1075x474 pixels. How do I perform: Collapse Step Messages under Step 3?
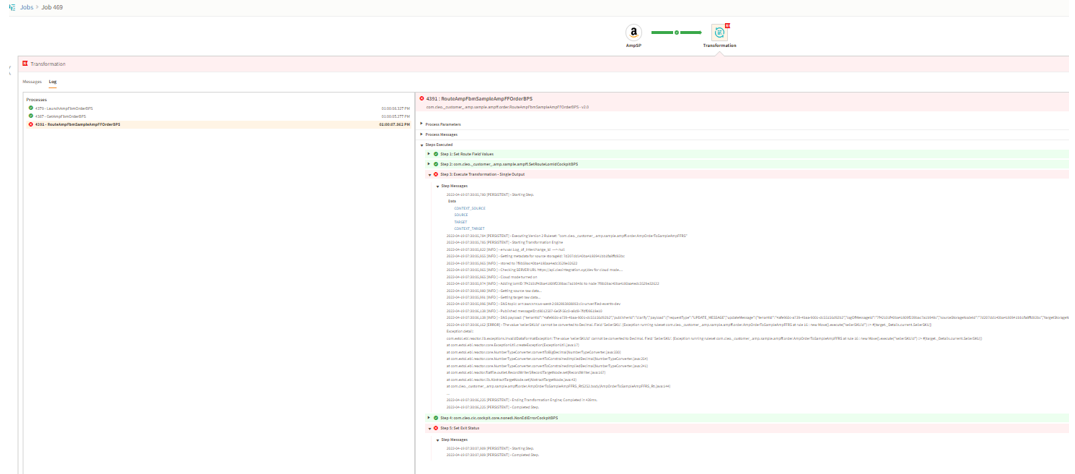pyautogui.click(x=437, y=185)
